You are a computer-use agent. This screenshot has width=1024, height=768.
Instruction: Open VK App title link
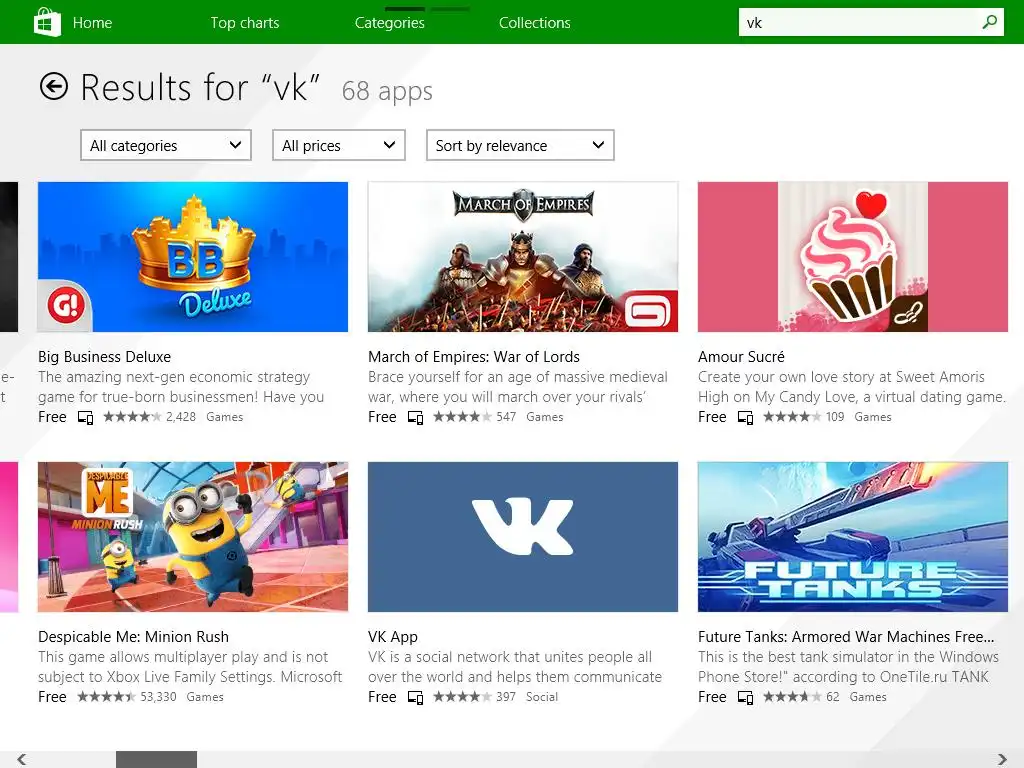coord(392,637)
